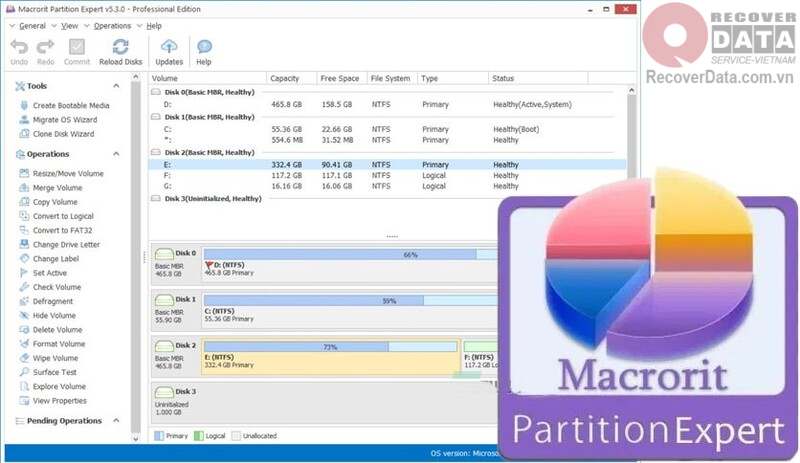Select the *: 554.6 MB volume row
800x463 pixels.
point(388,140)
